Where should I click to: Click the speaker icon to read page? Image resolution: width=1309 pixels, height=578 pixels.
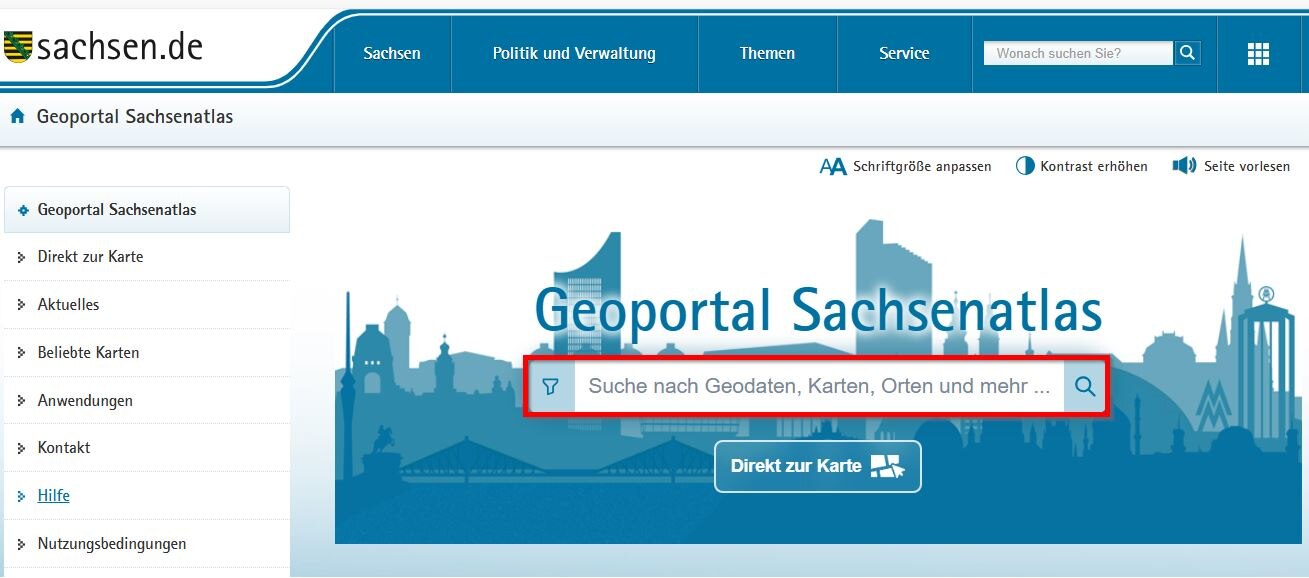1185,166
